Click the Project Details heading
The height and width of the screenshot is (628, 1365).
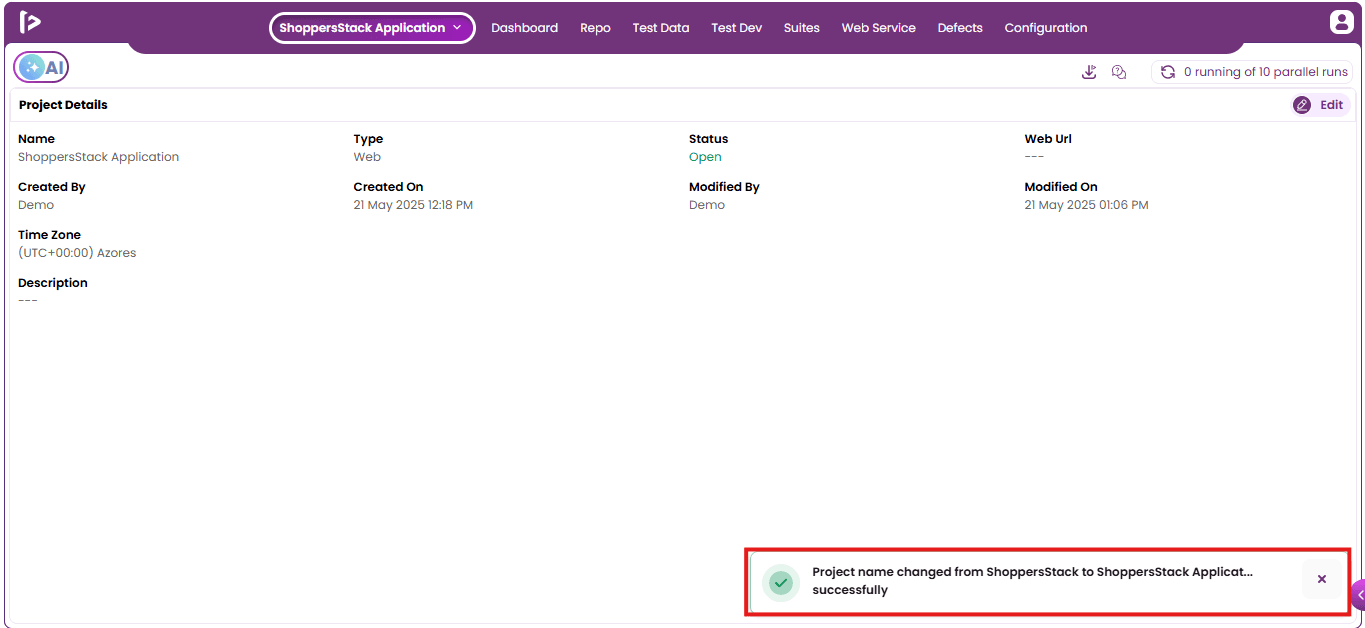[63, 105]
